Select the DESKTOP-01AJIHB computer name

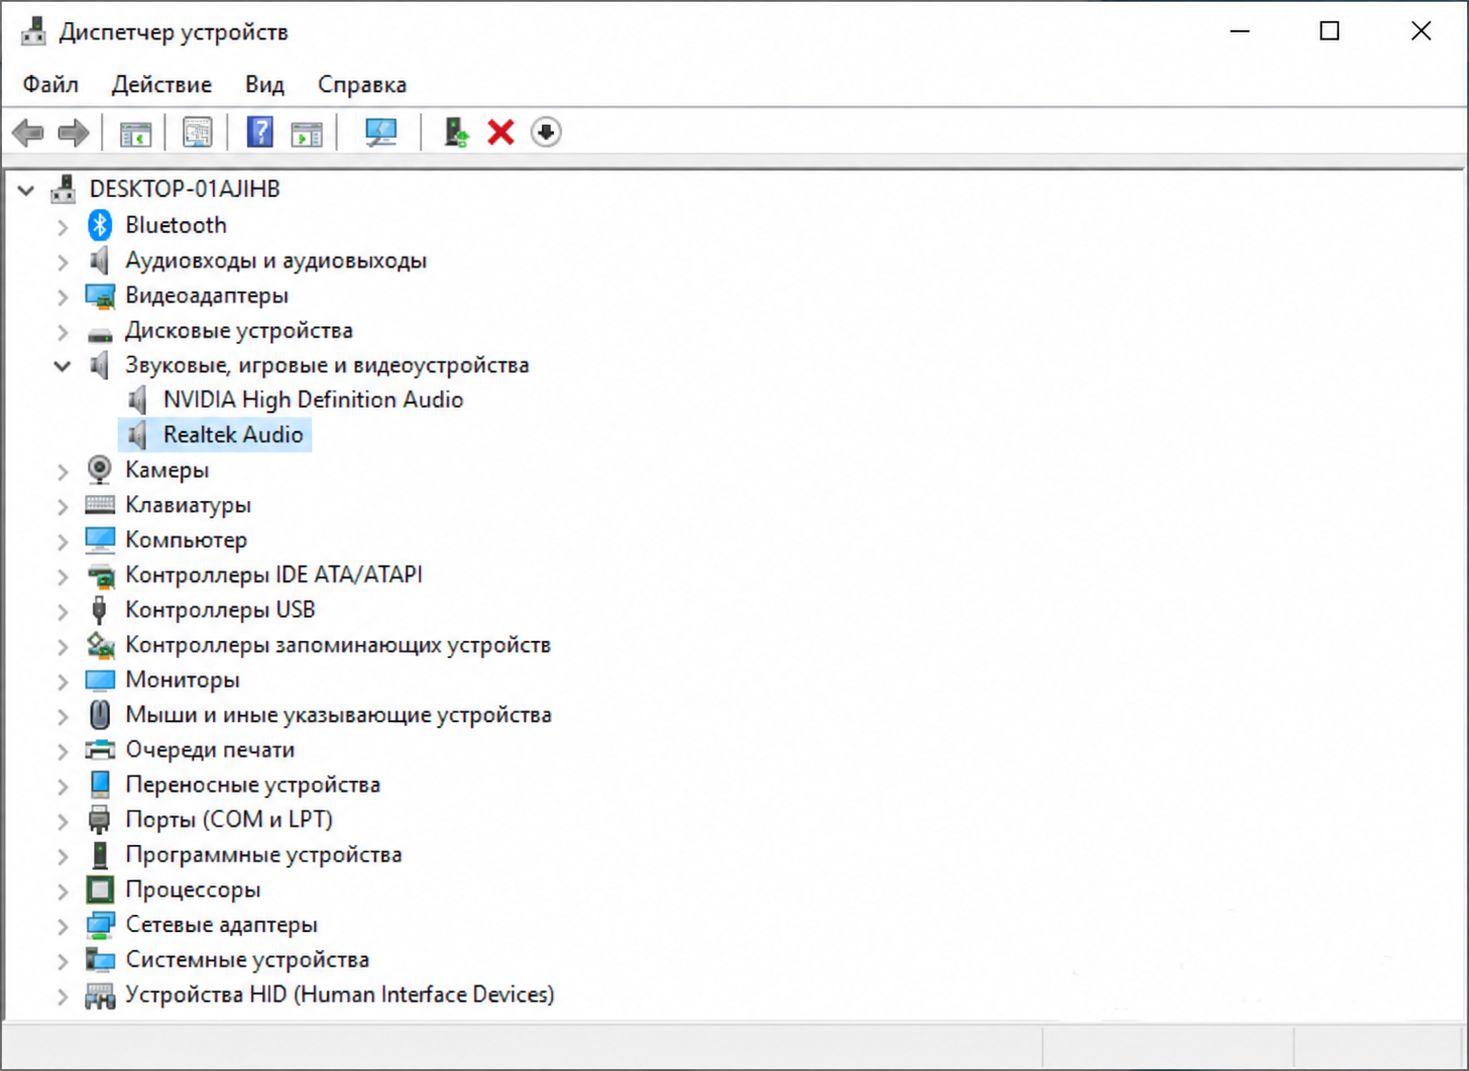pos(184,188)
